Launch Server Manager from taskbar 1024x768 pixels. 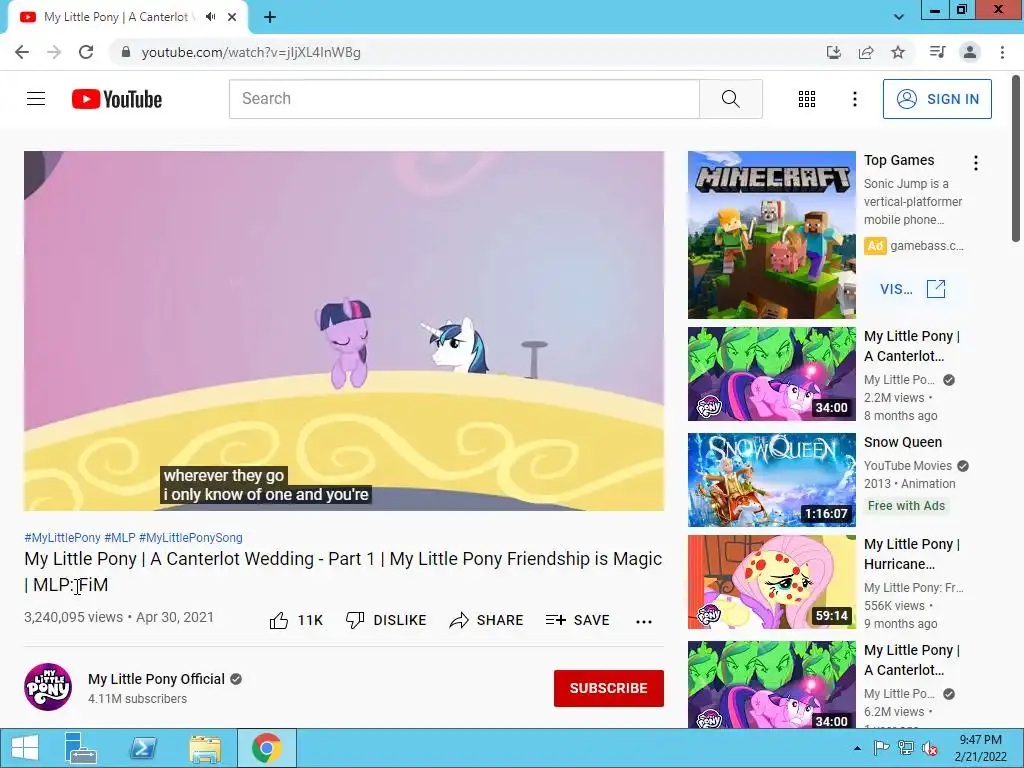(80, 748)
